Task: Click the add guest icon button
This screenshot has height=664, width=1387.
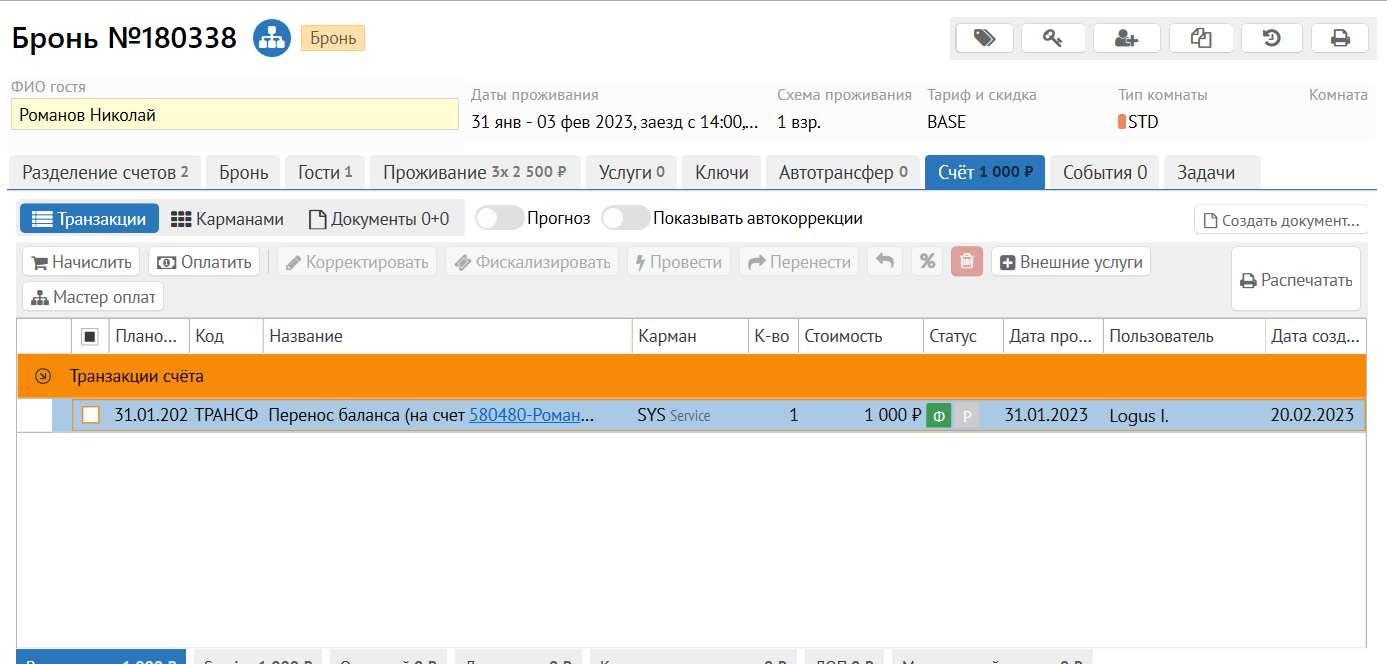Action: tap(1127, 38)
